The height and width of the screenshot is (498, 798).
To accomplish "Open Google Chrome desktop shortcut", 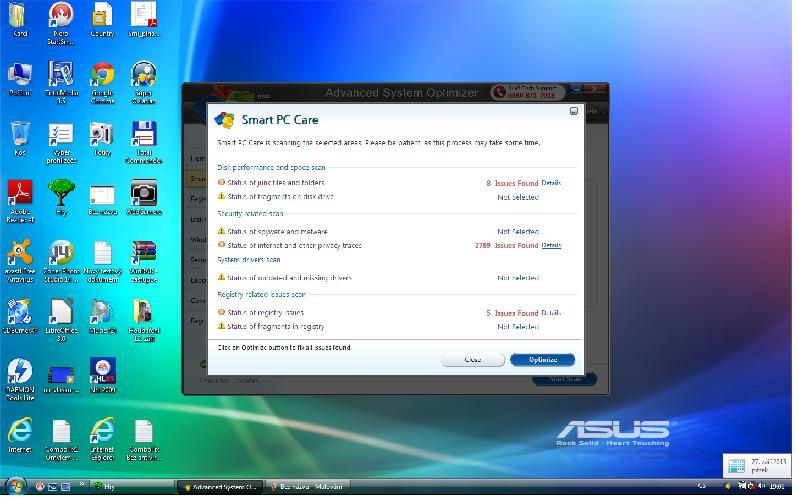I will click(102, 82).
